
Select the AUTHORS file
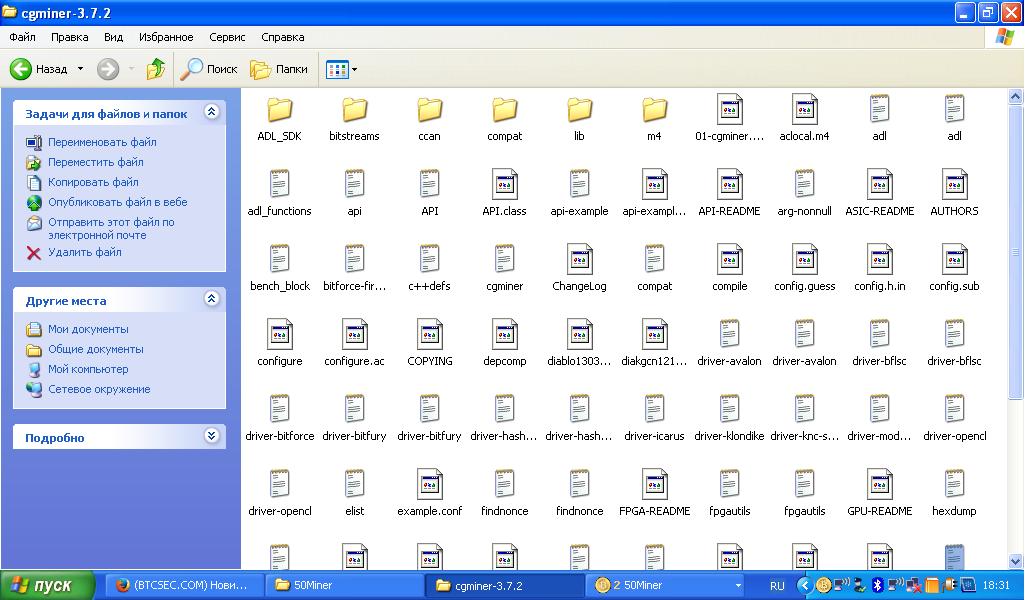pyautogui.click(x=954, y=194)
